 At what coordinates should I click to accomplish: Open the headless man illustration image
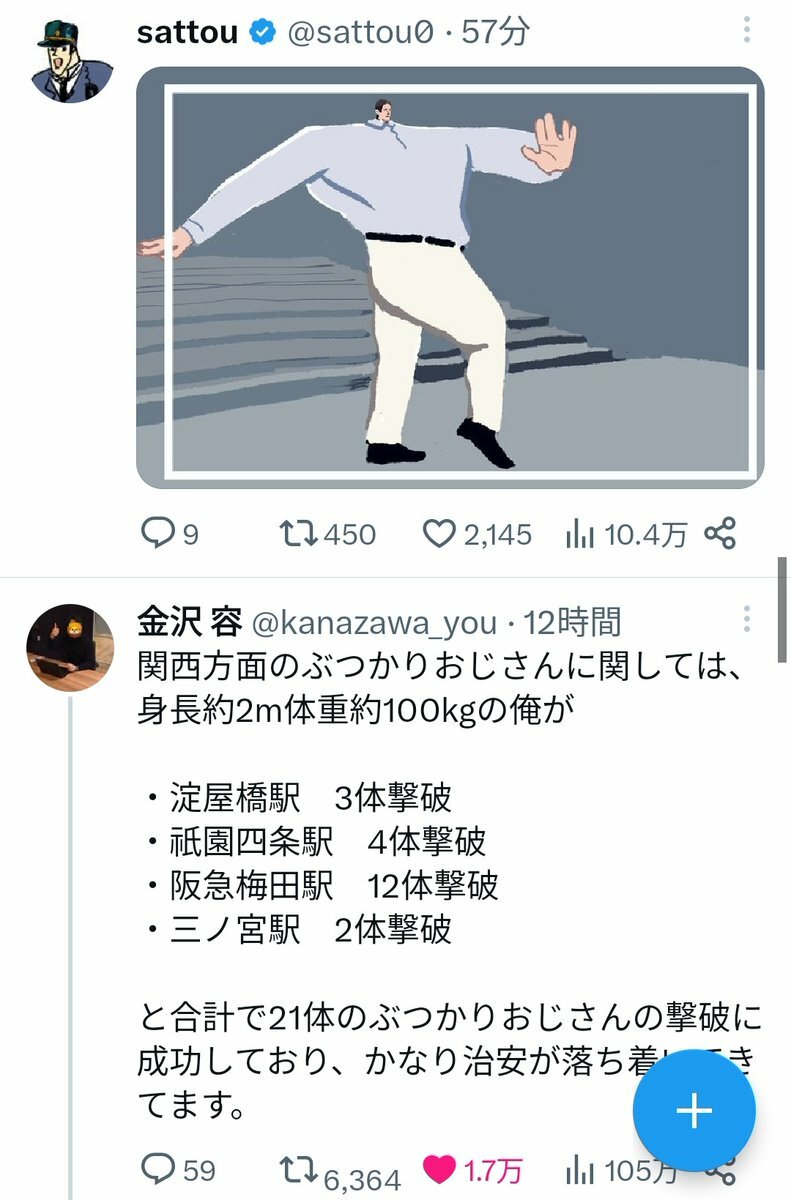coord(450,278)
